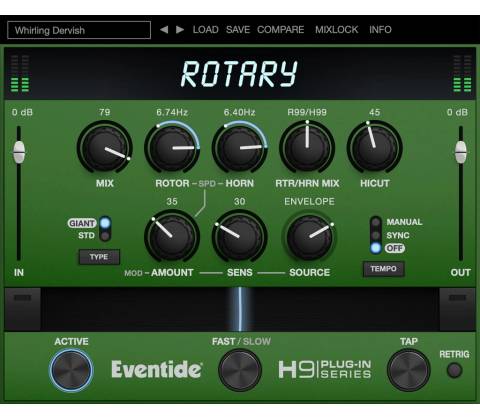Click the R99/H99 mix value
Image resolution: width=480 pixels, height=420 pixels.
point(307,112)
